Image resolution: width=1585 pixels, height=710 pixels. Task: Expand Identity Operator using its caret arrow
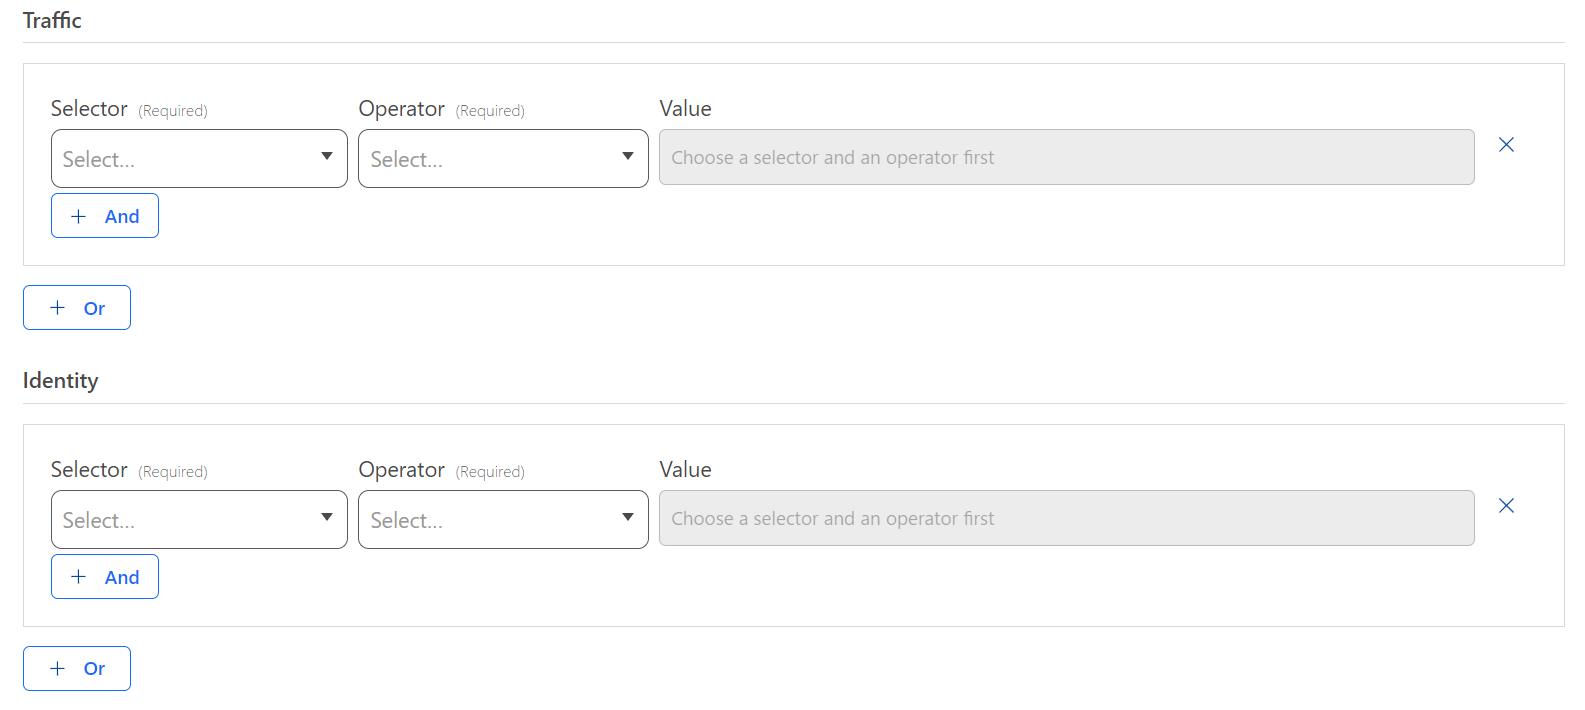[x=628, y=517]
